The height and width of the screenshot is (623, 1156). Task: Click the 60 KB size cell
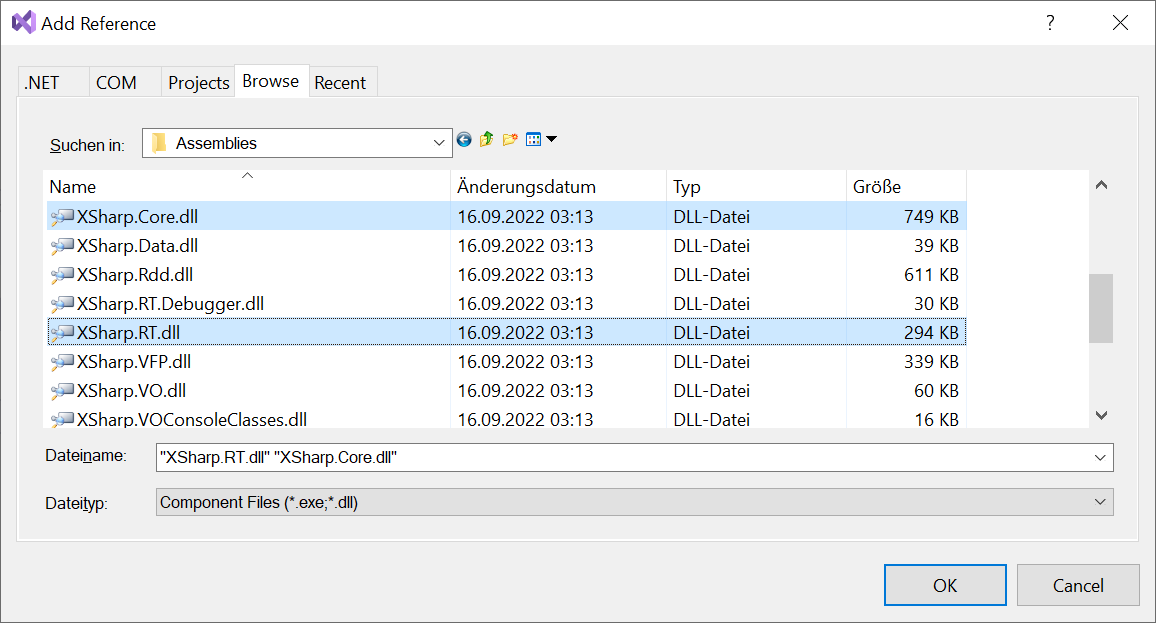936,391
